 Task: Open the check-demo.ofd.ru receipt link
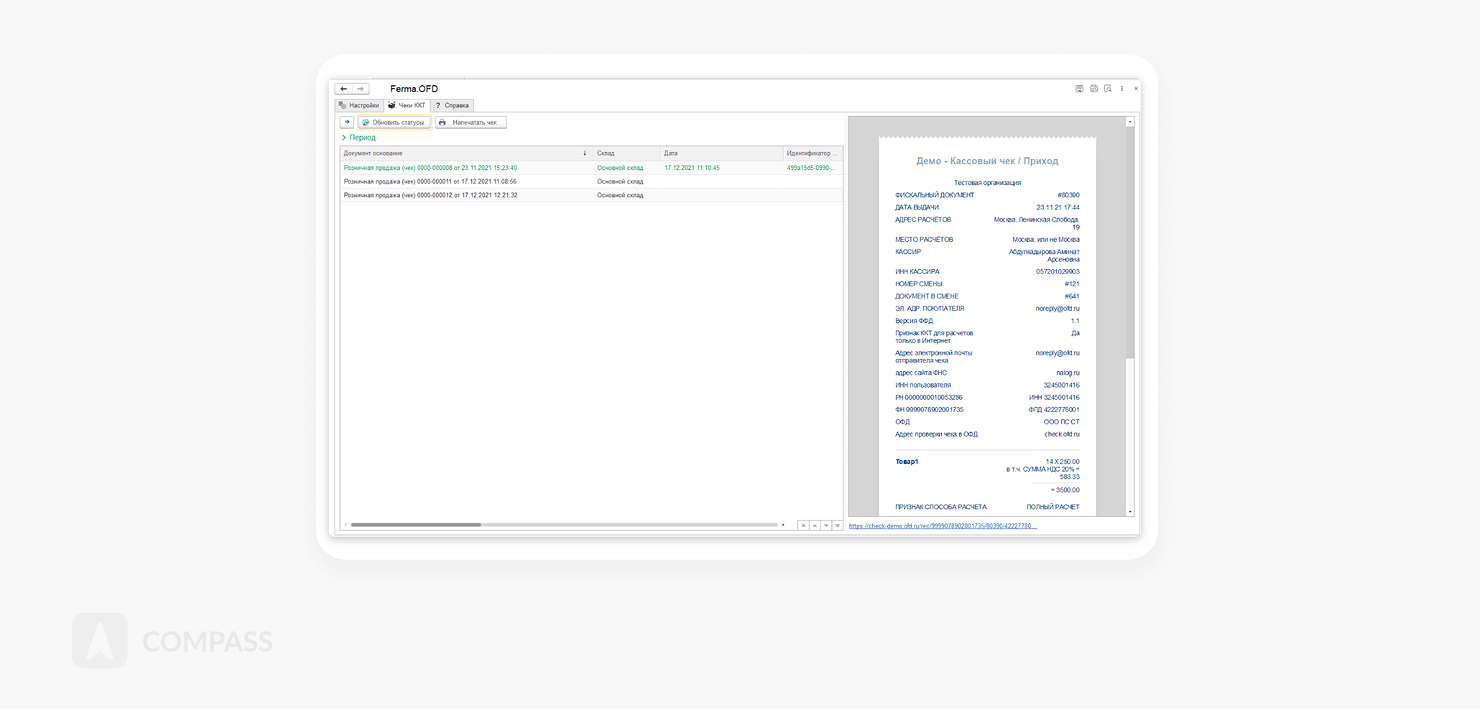pos(941,526)
